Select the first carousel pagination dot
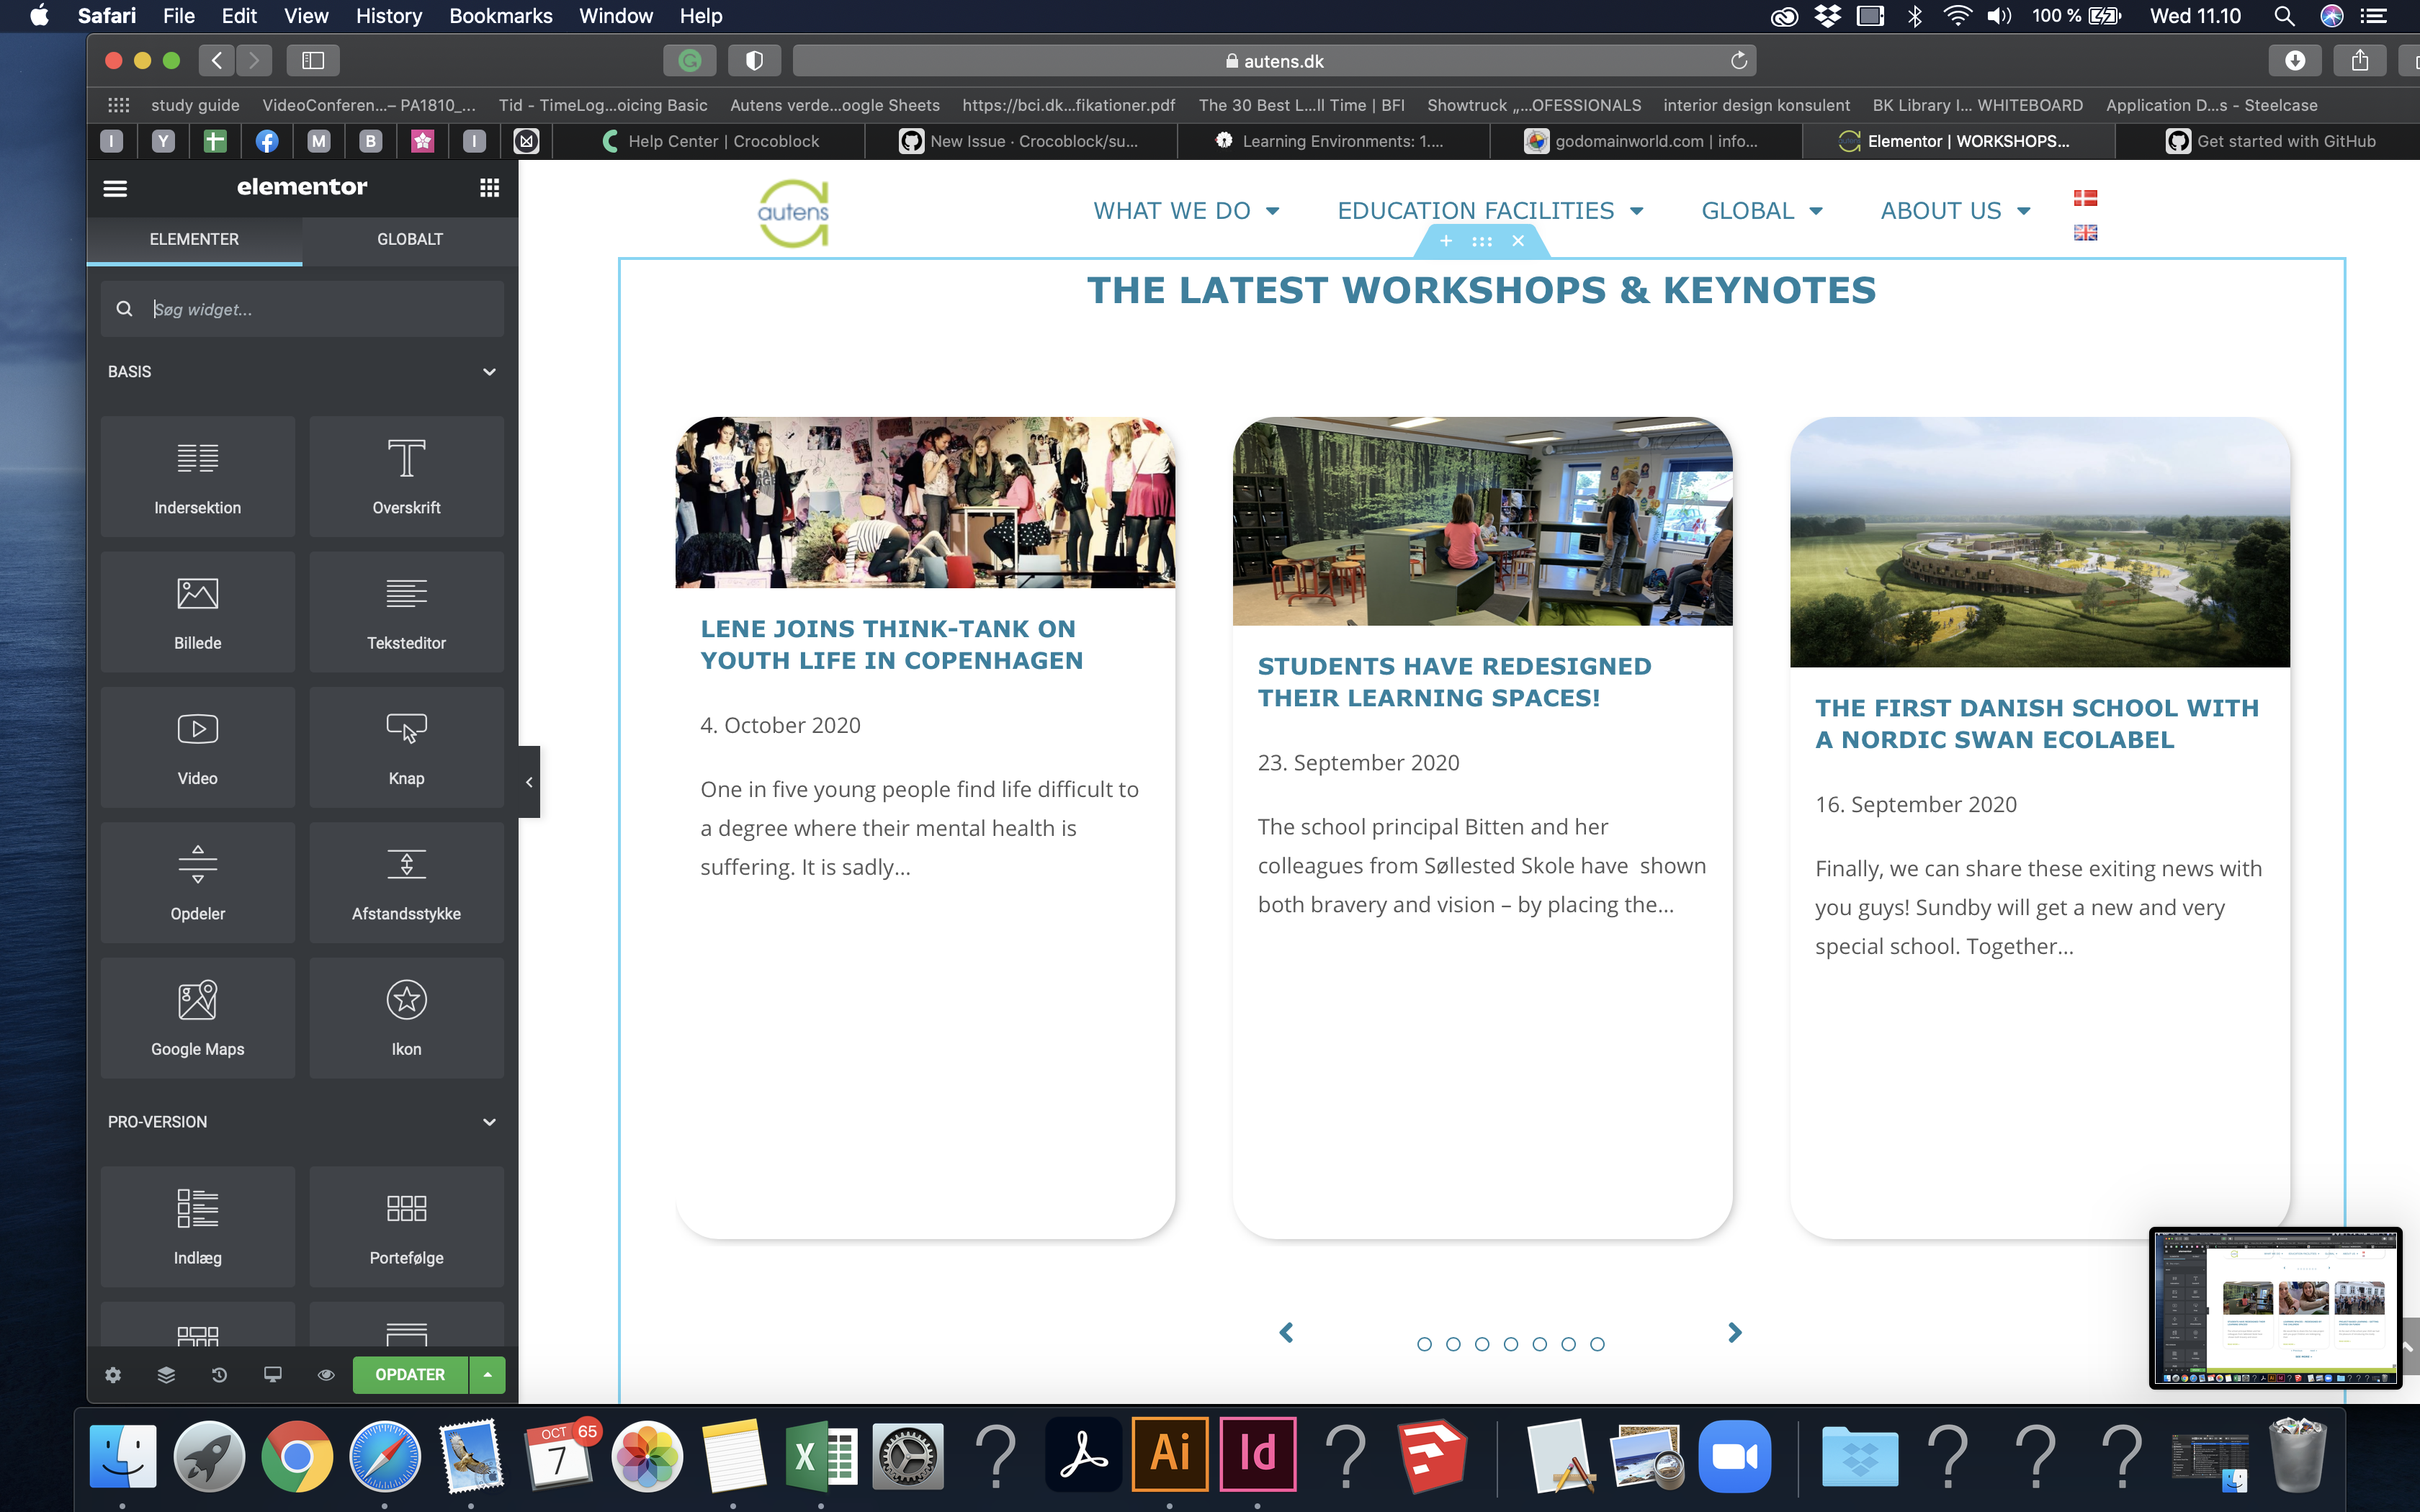2420x1512 pixels. click(x=1425, y=1344)
